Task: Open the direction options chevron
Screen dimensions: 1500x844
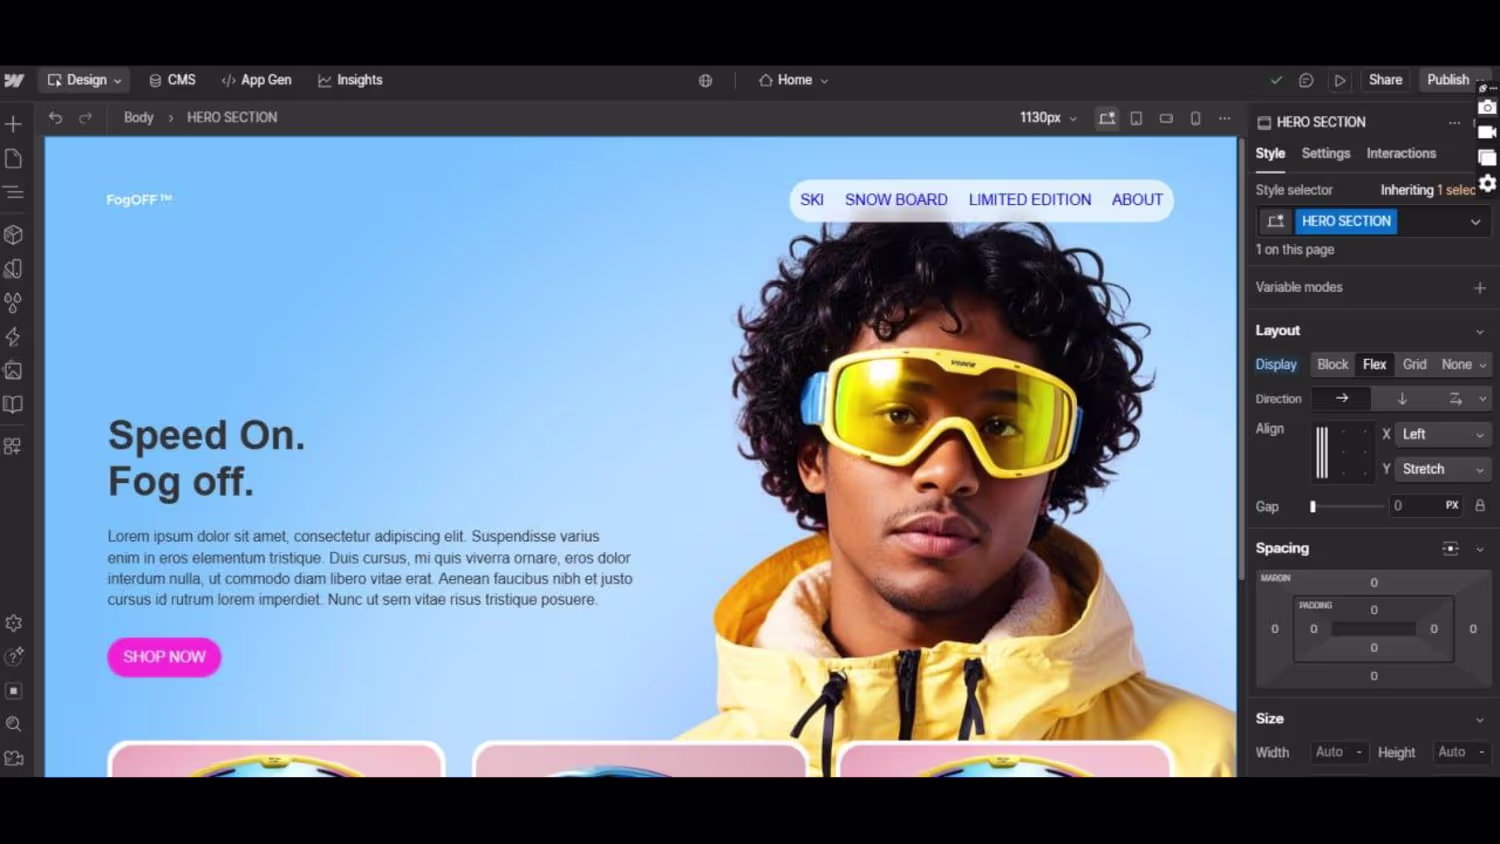Action: pos(1483,399)
